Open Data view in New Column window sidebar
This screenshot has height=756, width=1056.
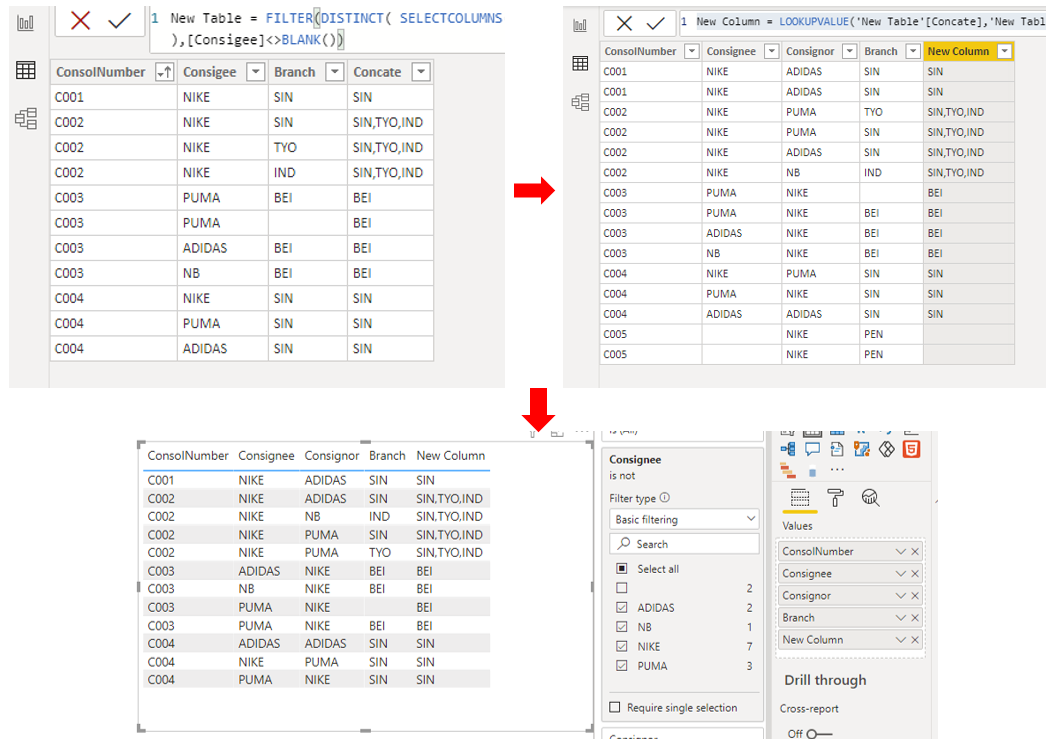tap(580, 63)
